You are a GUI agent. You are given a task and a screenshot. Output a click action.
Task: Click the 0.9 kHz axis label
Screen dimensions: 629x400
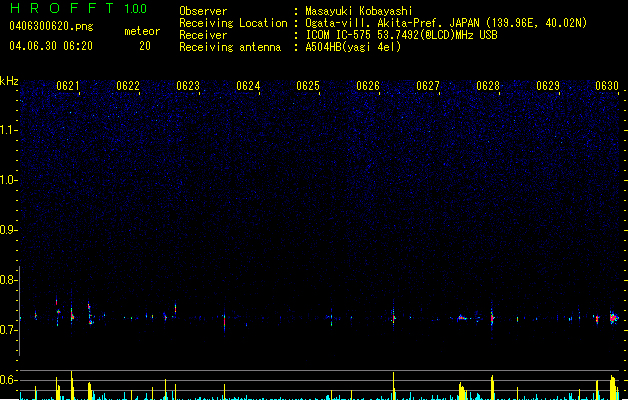pyautogui.click(x=8, y=230)
